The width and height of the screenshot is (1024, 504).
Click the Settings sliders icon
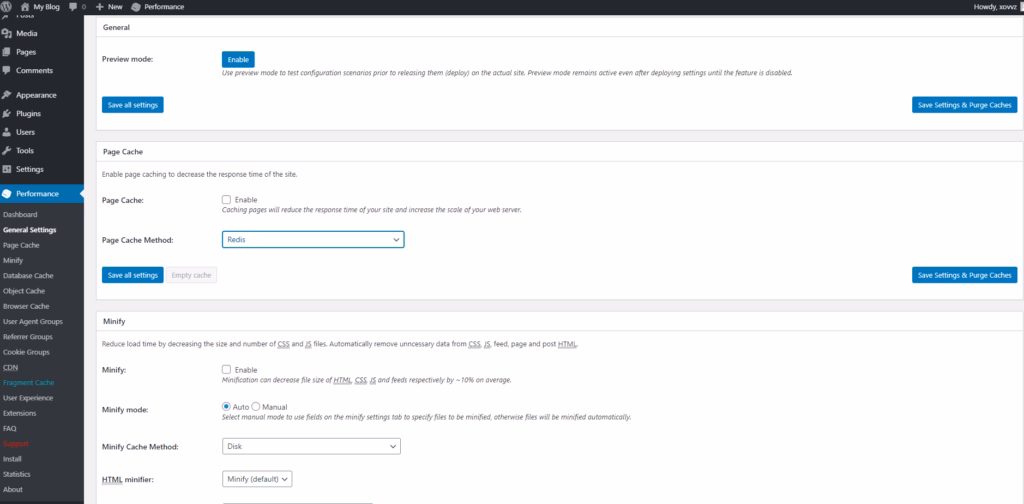[7, 169]
